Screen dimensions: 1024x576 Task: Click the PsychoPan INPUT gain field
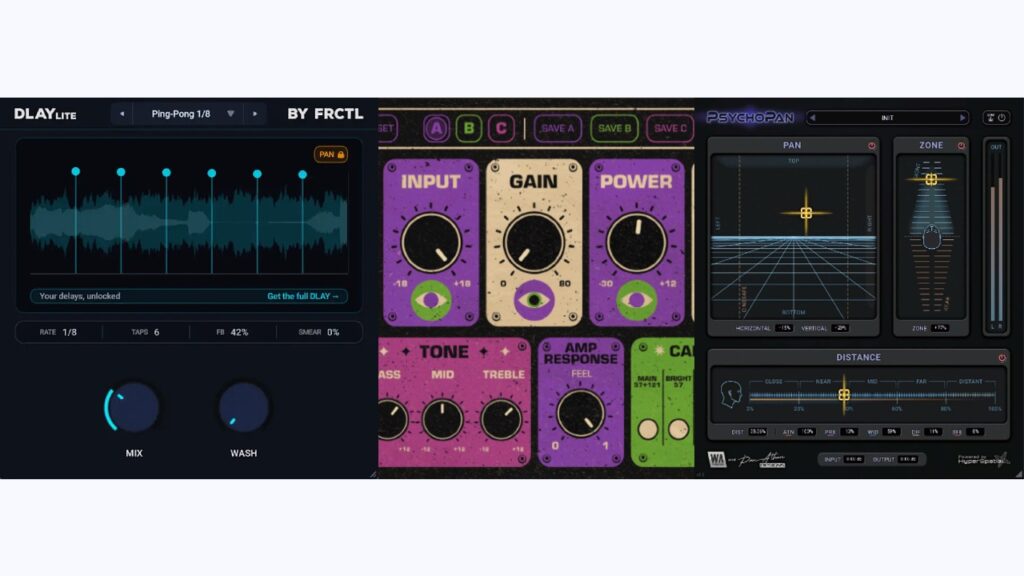(854, 459)
